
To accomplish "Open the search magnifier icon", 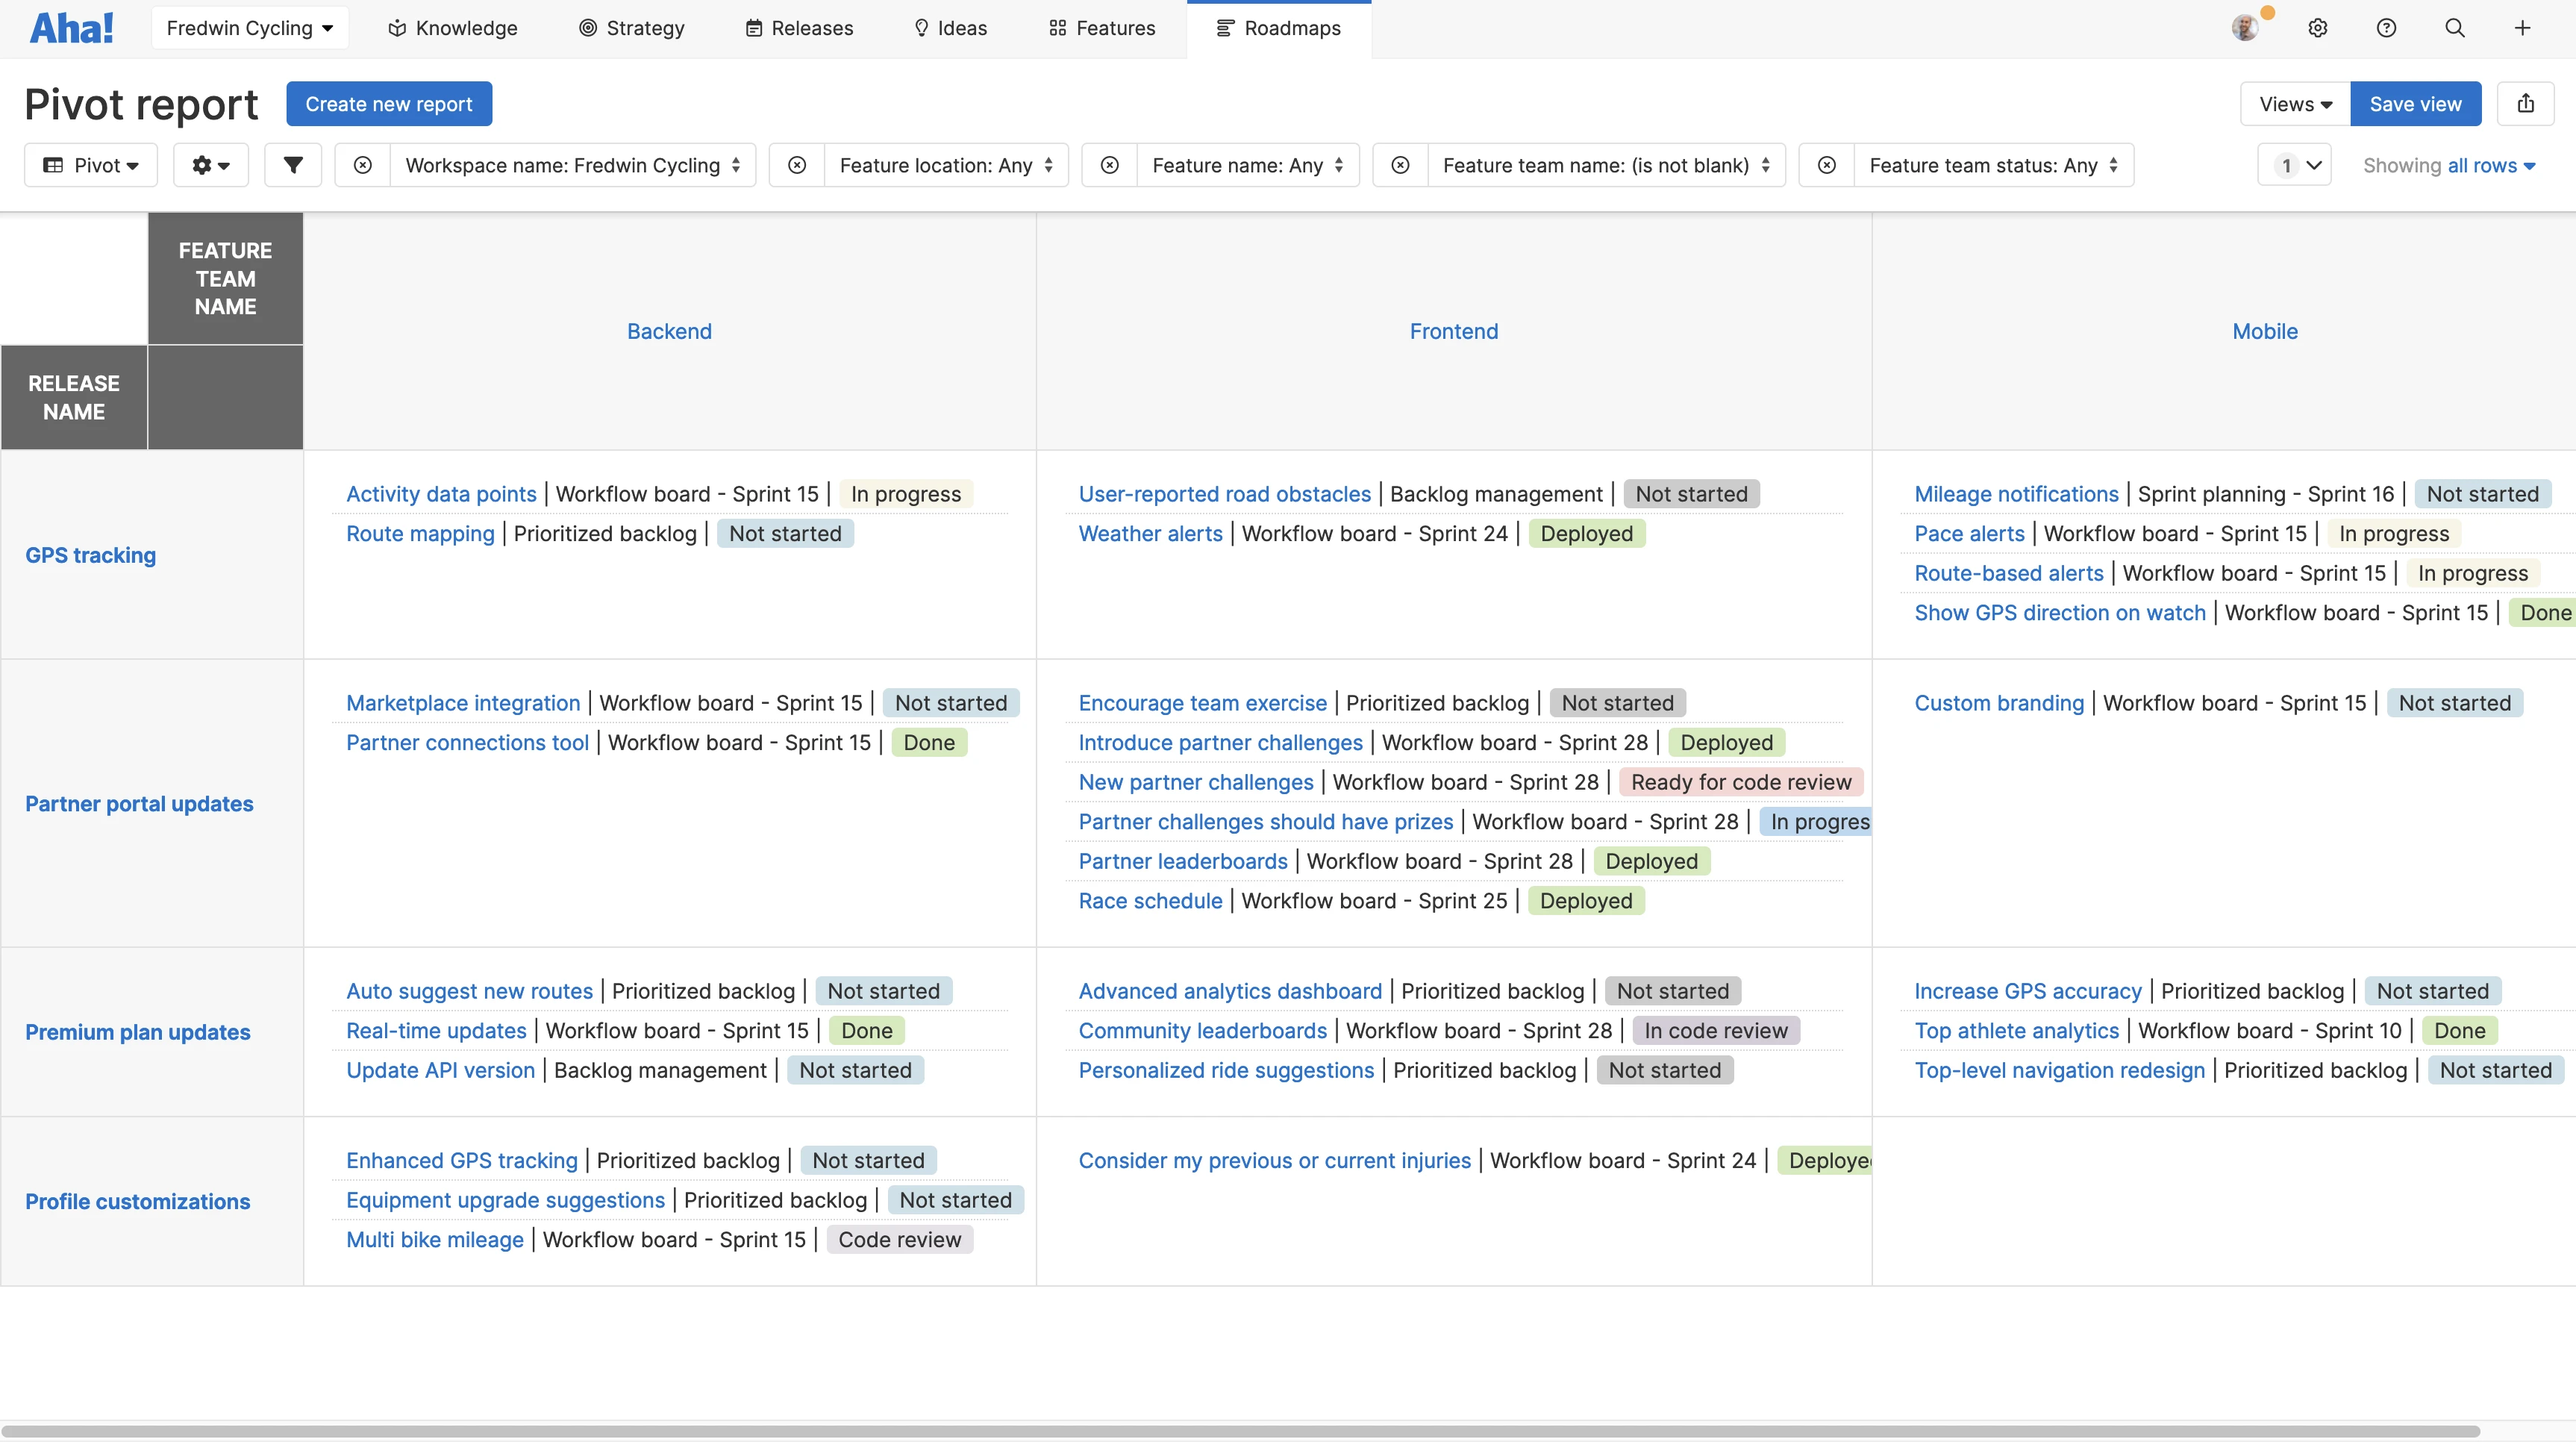I will point(2454,28).
